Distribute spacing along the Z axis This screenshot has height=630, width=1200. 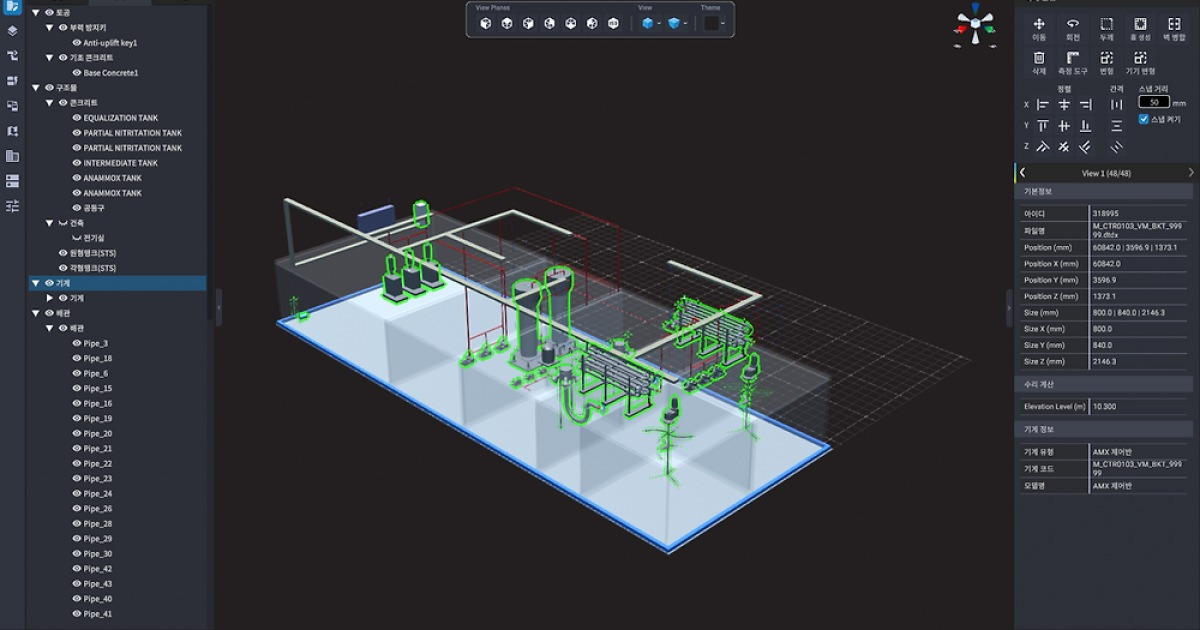1117,147
